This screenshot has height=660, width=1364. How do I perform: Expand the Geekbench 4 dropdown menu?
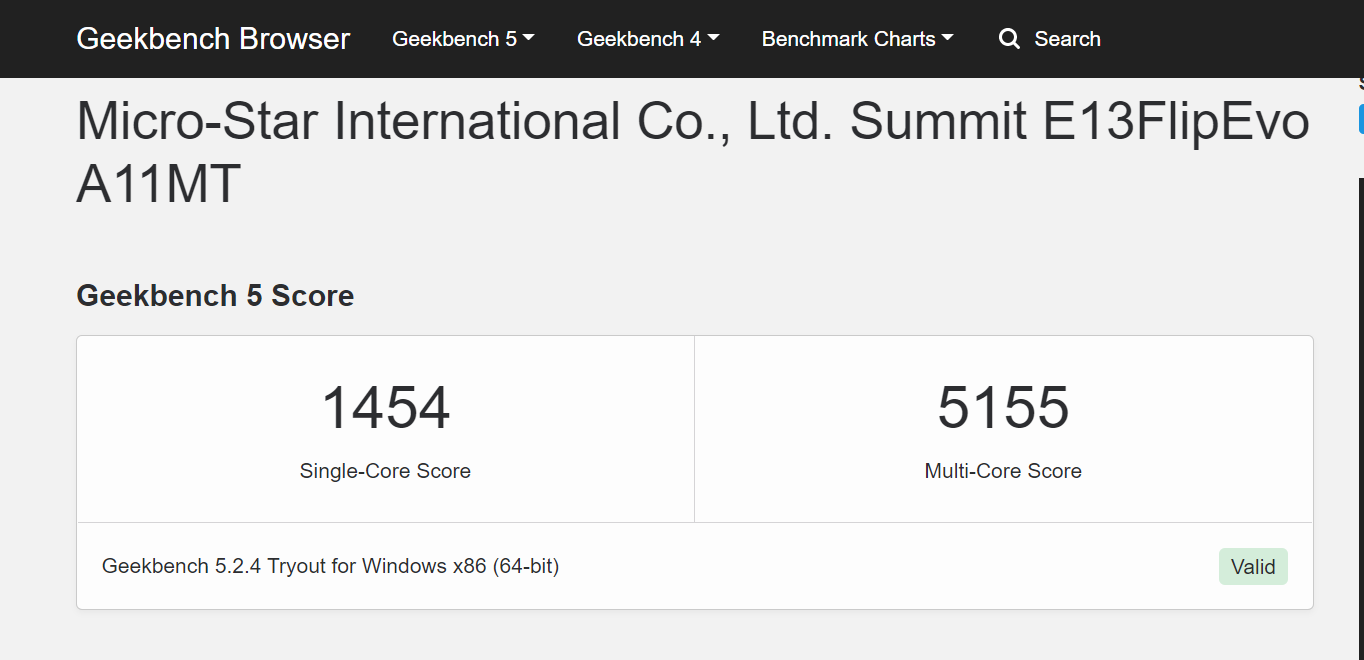click(x=648, y=39)
